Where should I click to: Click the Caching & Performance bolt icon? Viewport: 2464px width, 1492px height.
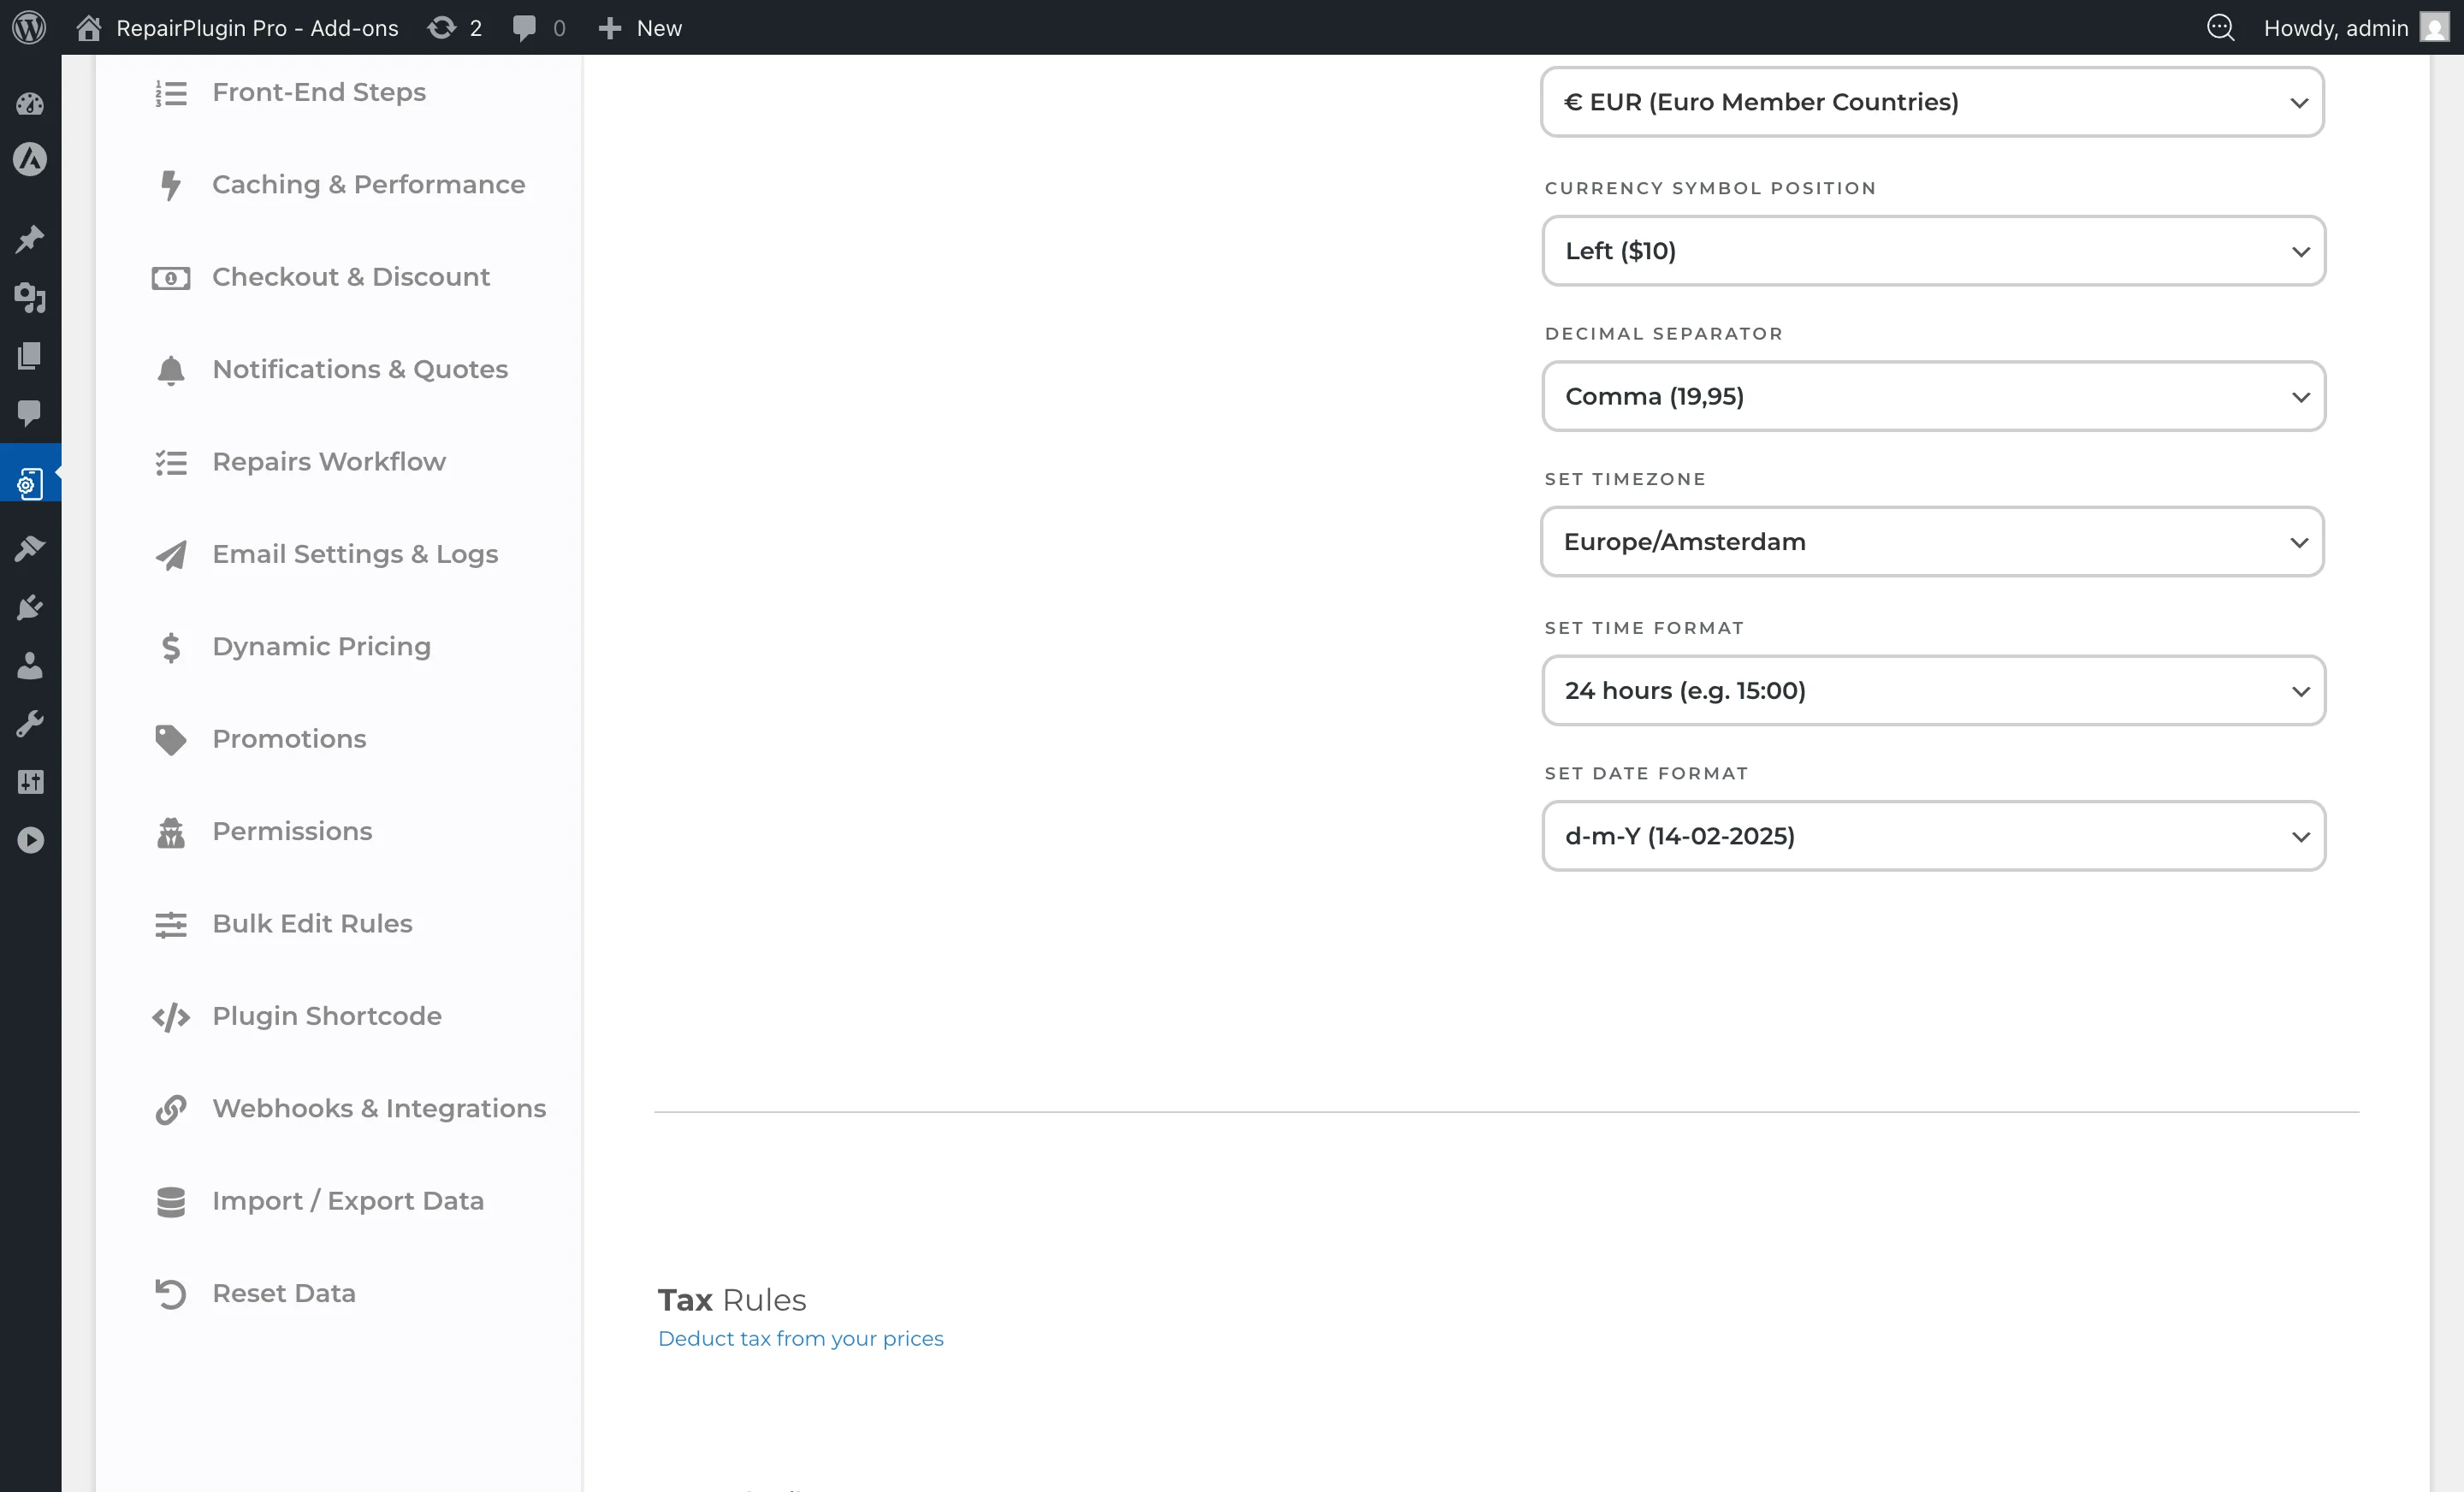tap(171, 185)
